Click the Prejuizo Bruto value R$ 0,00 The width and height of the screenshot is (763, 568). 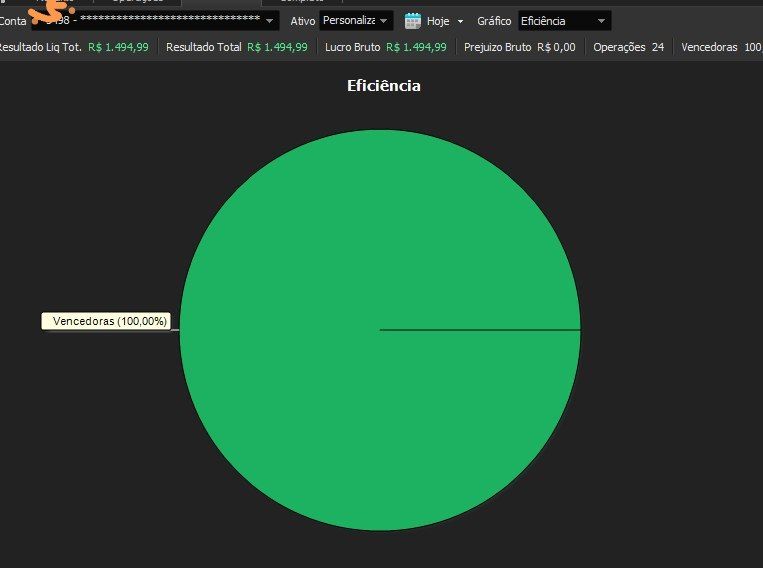tap(556, 47)
